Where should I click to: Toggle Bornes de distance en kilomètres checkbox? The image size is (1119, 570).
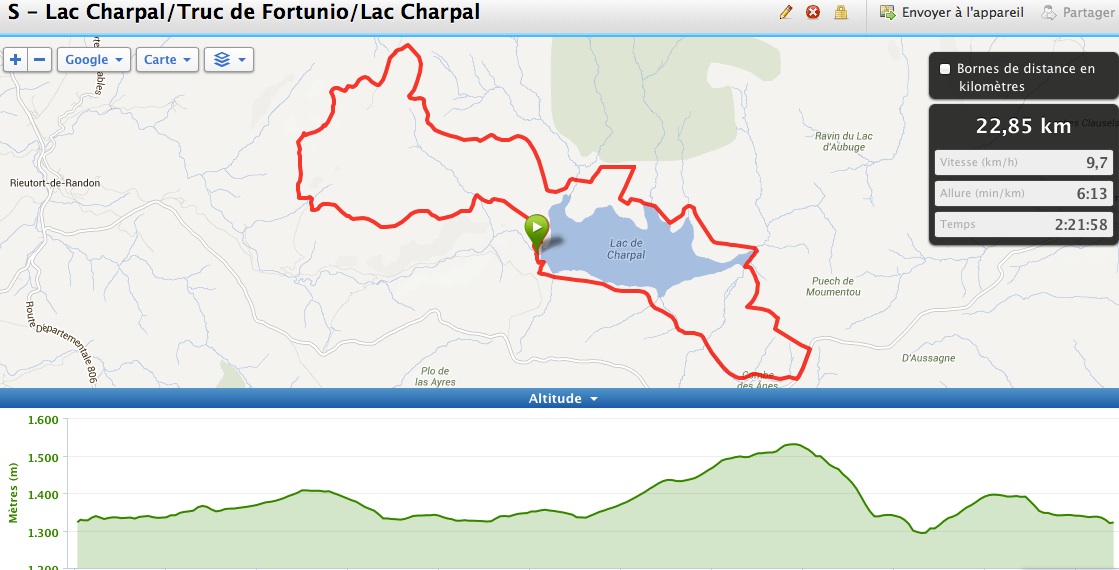tap(945, 69)
